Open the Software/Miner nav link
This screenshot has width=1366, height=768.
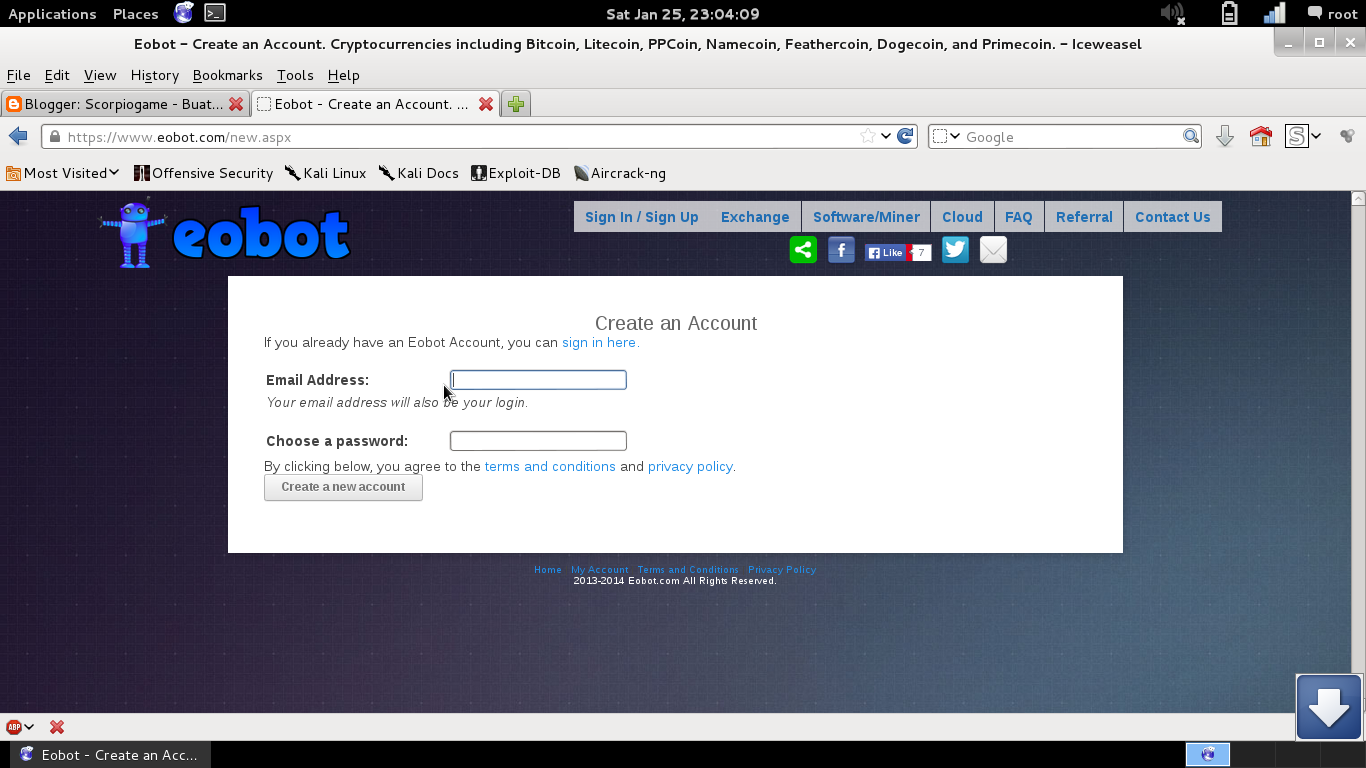pyautogui.click(x=866, y=217)
